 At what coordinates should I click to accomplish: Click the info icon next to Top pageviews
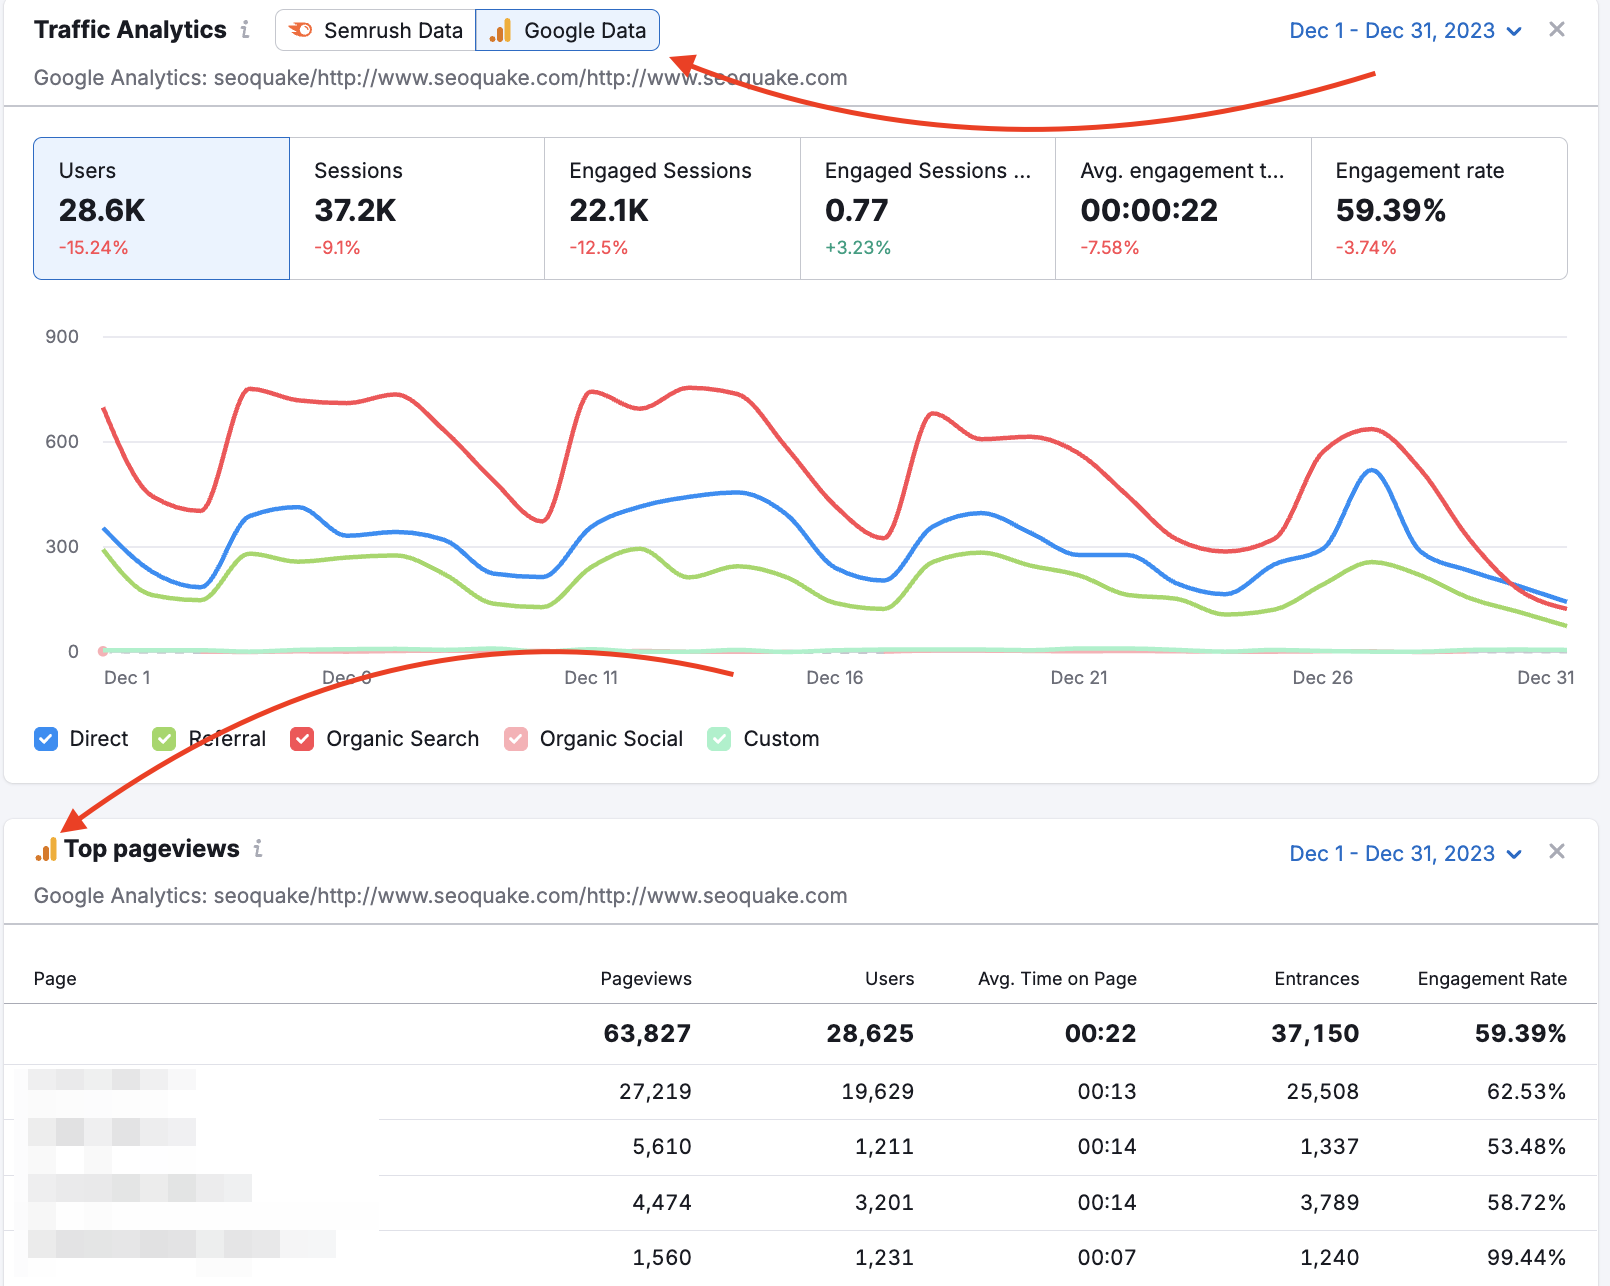259,848
